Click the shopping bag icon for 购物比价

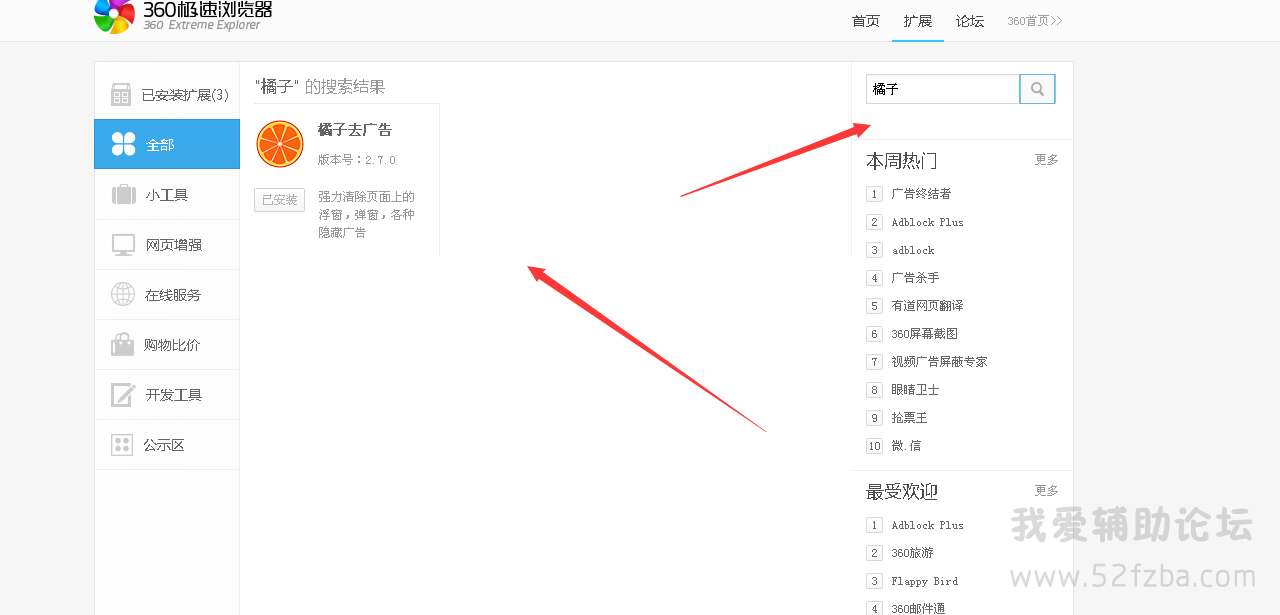pos(123,344)
